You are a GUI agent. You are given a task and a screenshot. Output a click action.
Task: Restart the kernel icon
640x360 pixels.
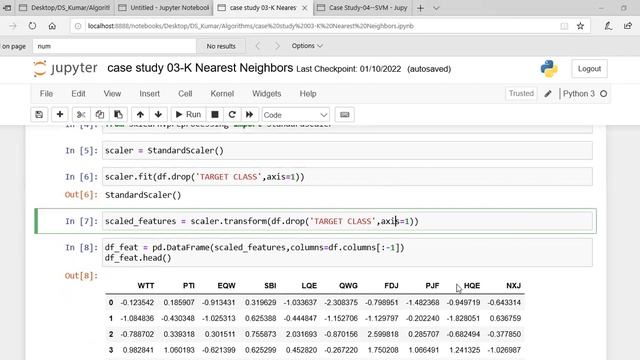pyautogui.click(x=232, y=115)
